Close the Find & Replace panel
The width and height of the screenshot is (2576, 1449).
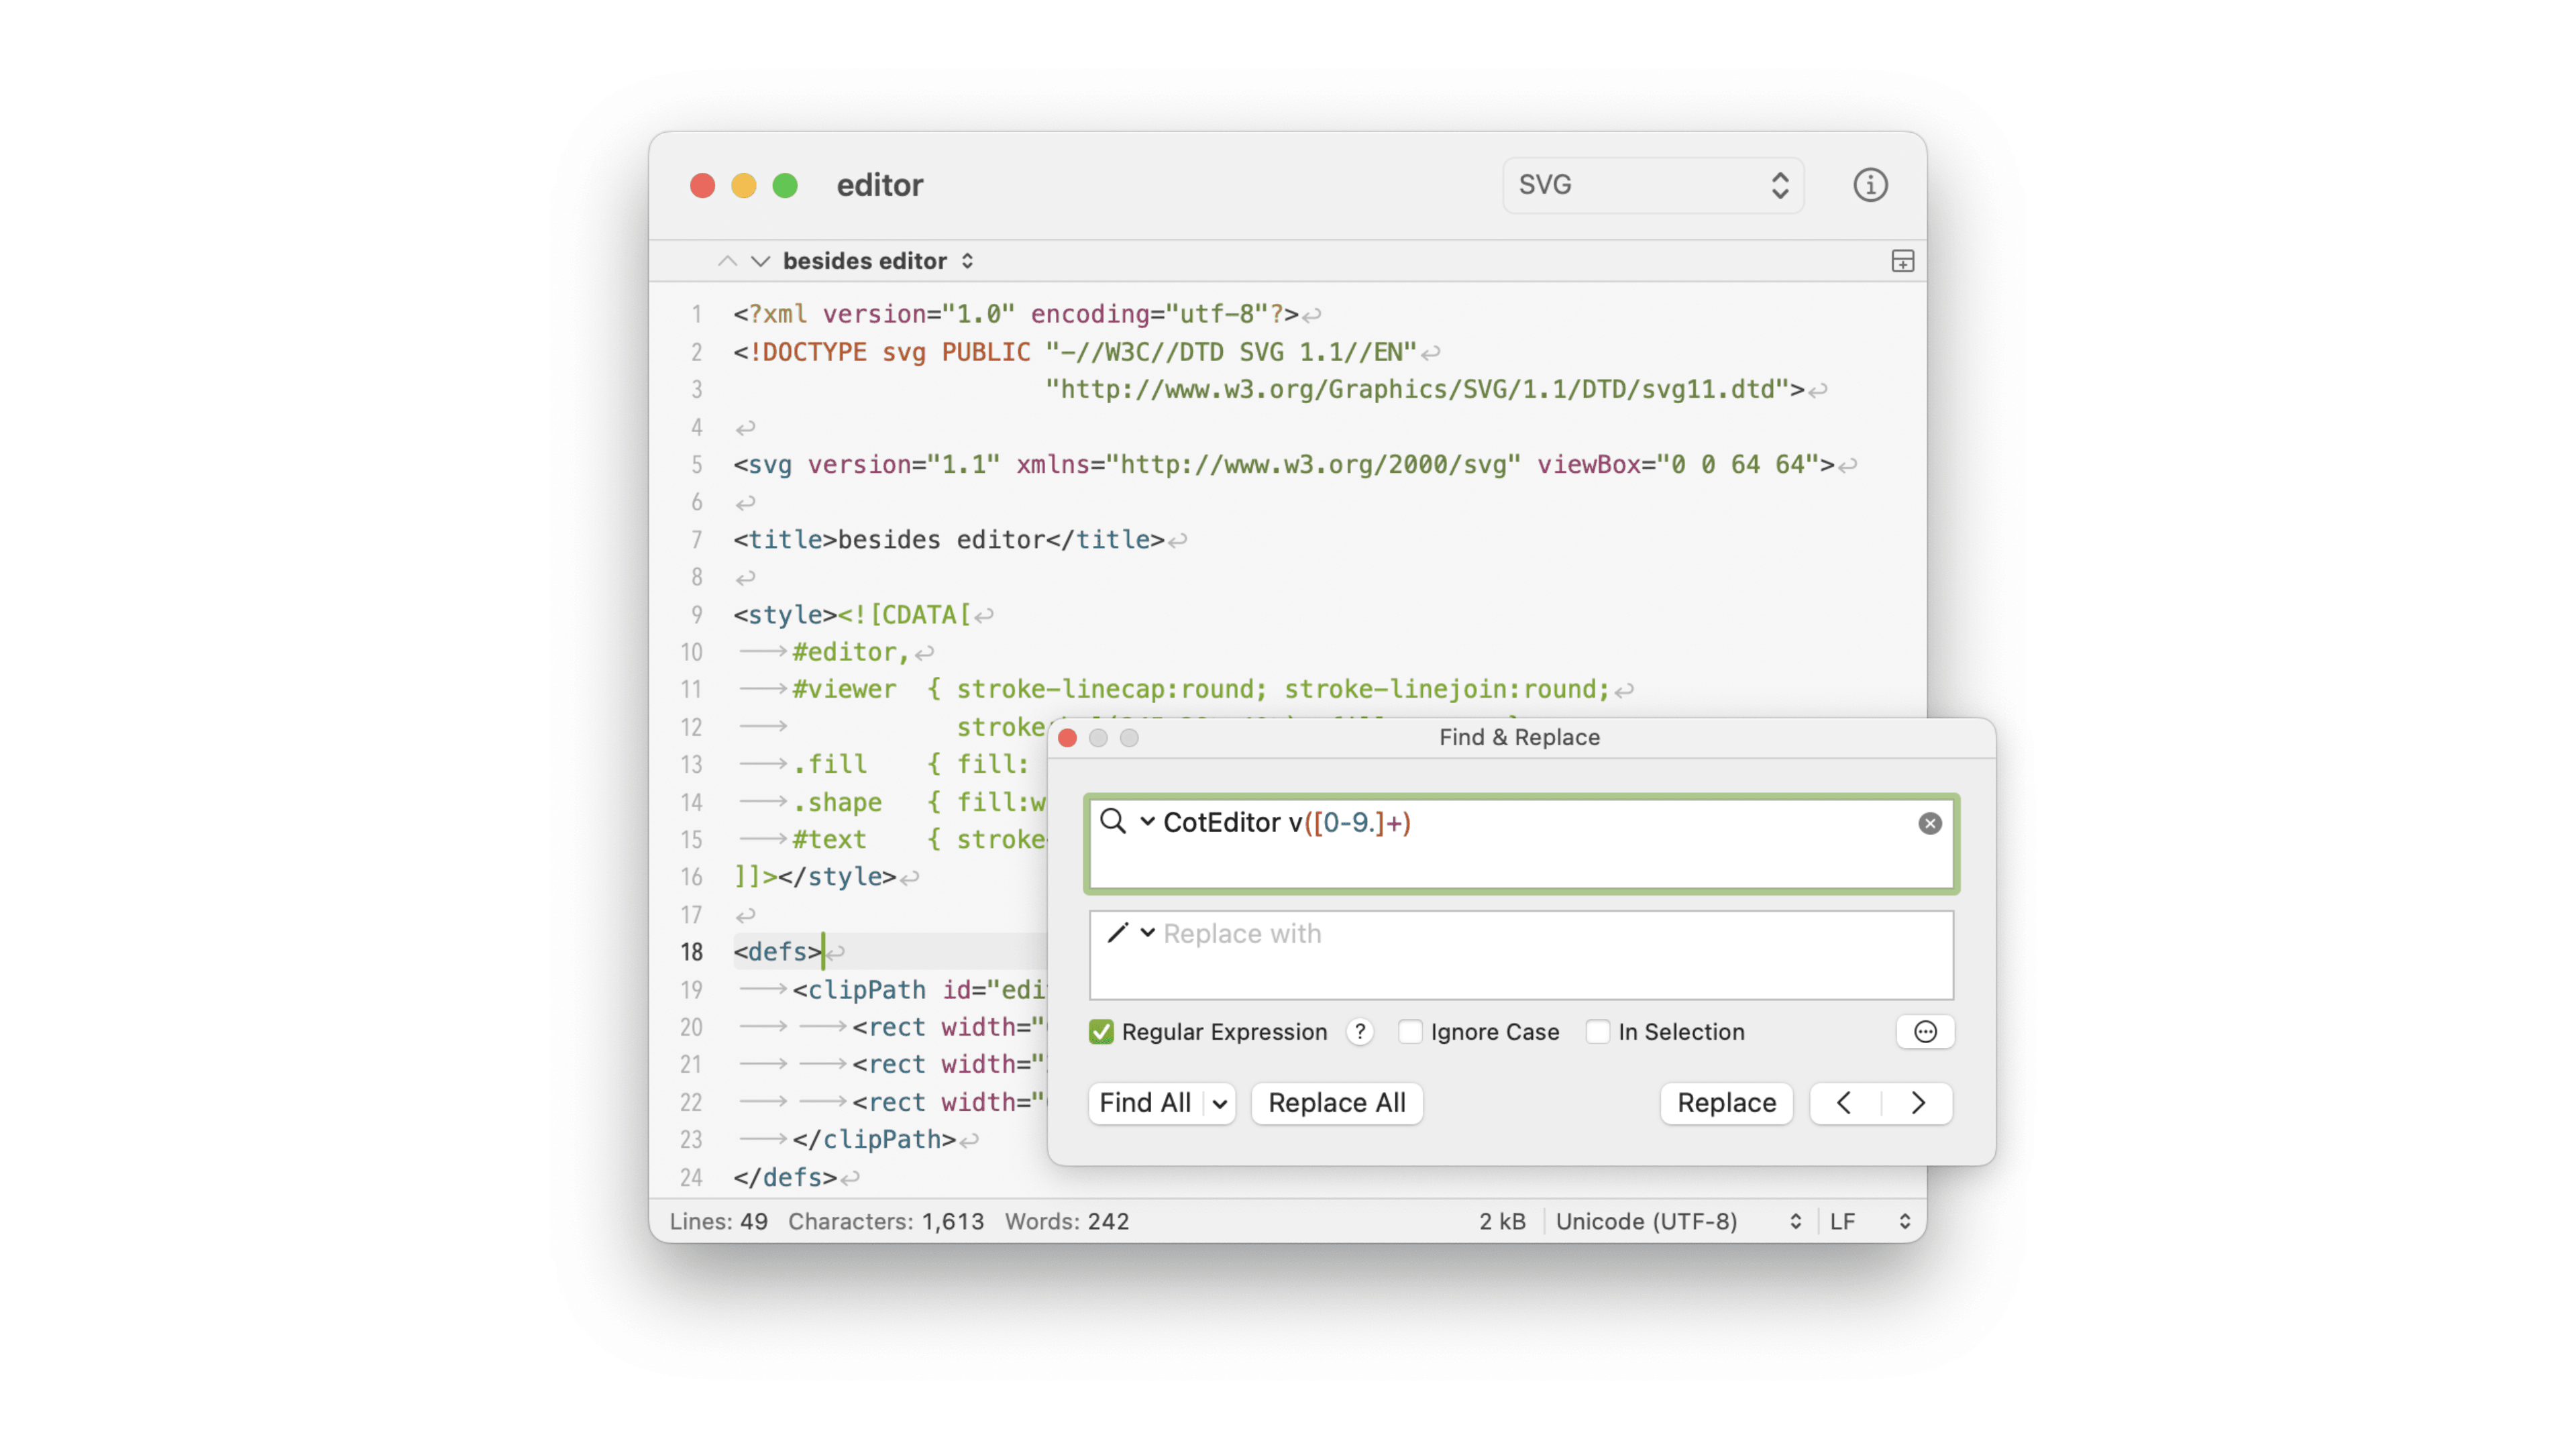click(x=1067, y=737)
